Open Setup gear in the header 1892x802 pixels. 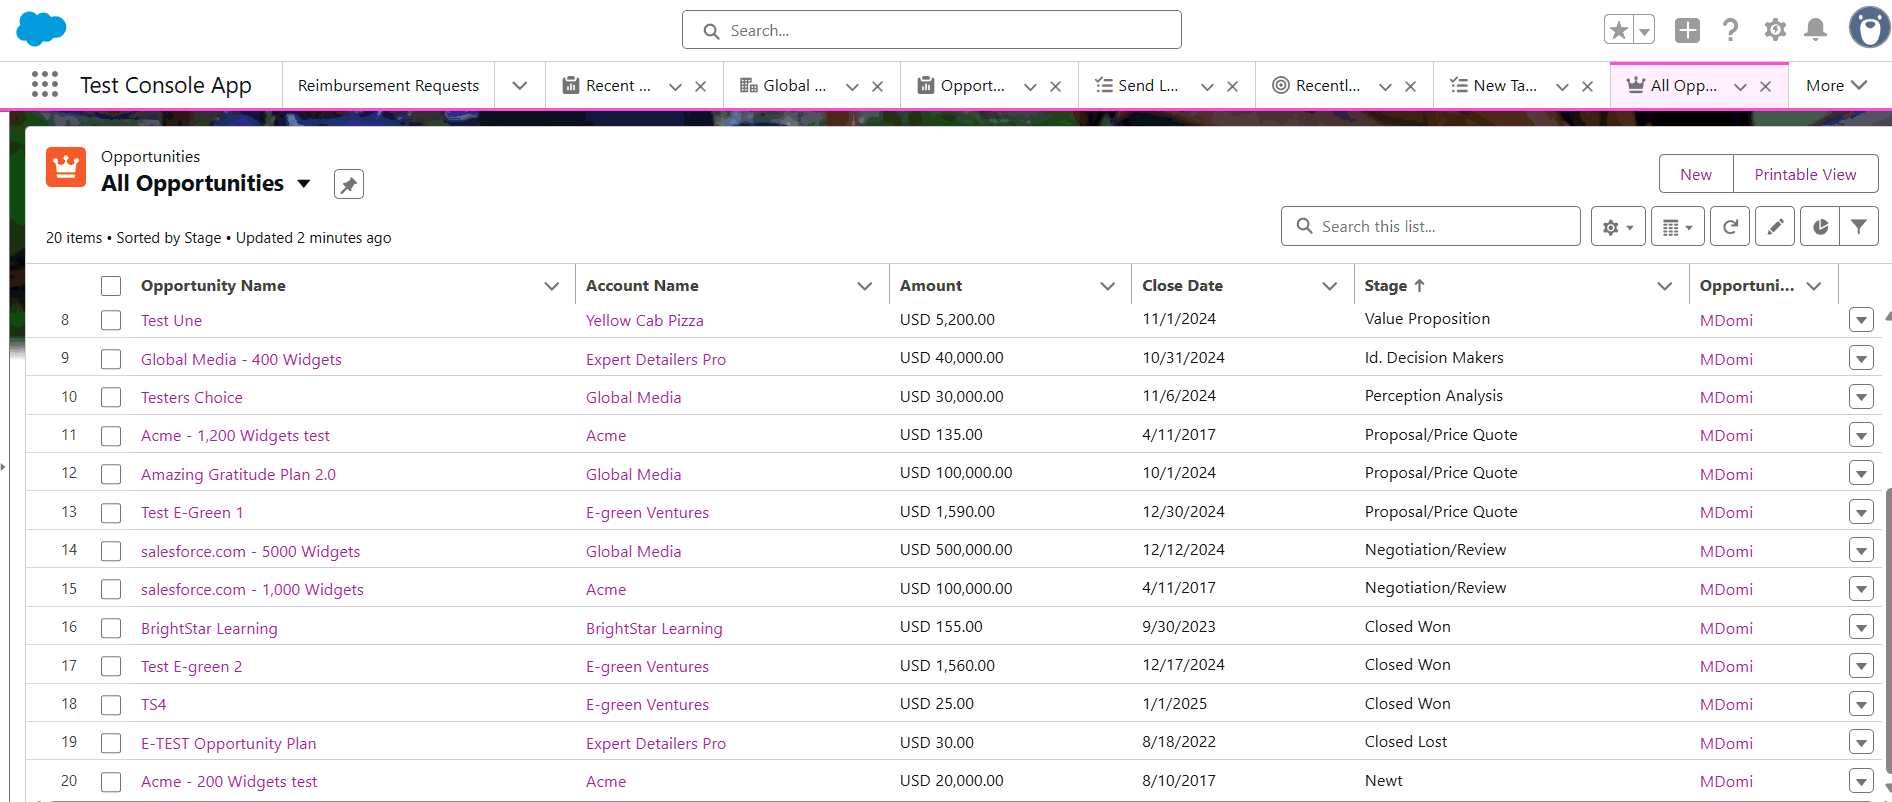pos(1775,30)
